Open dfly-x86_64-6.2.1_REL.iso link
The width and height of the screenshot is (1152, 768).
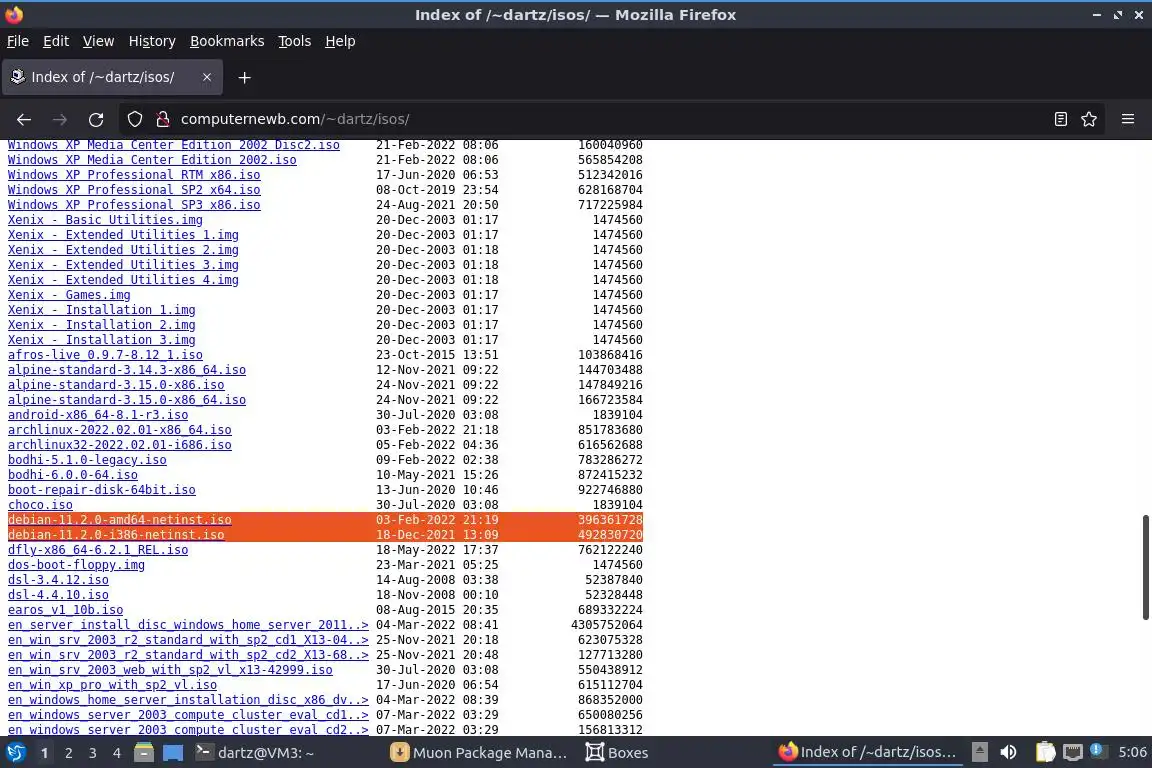[x=98, y=550]
